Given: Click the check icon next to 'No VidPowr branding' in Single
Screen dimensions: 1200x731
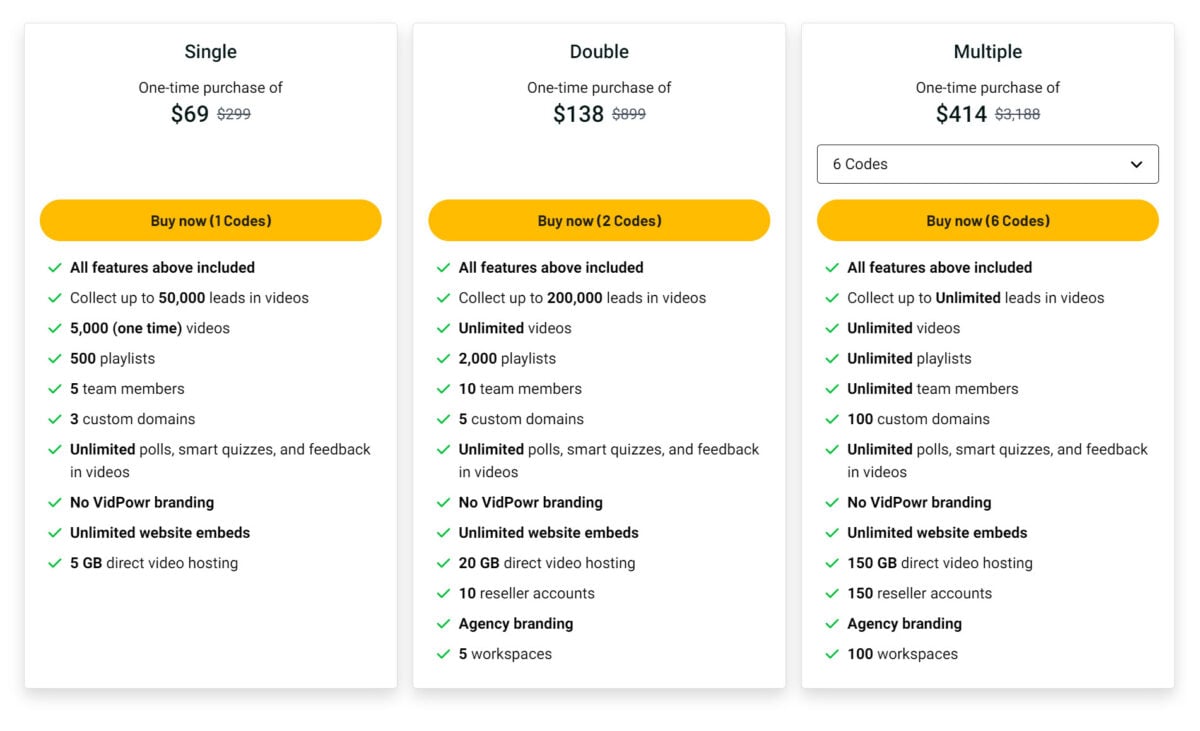Looking at the screenshot, I should point(54,502).
